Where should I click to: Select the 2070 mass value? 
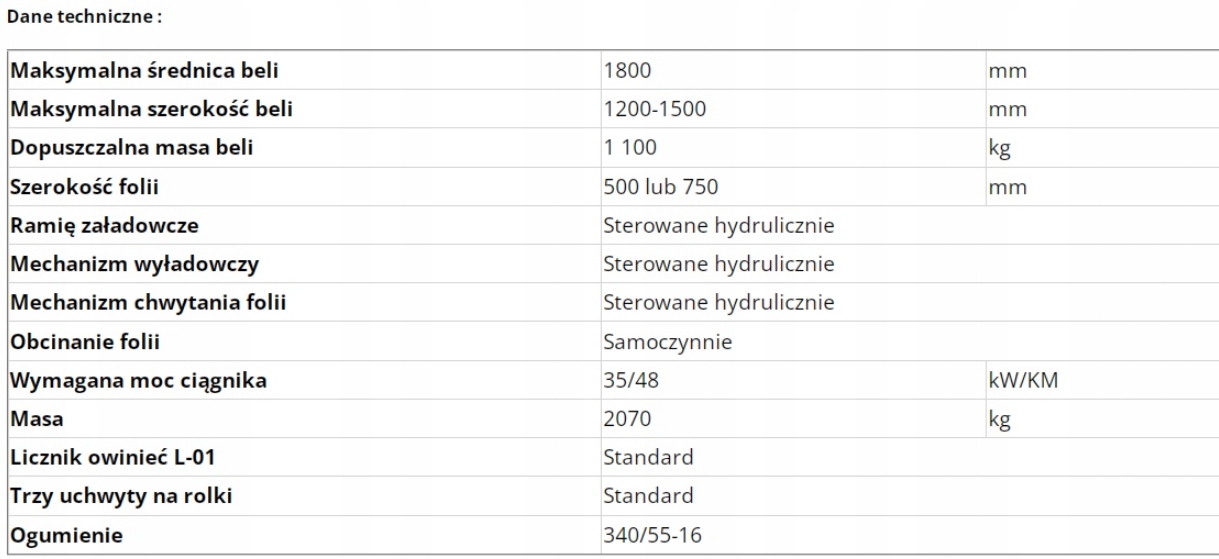point(629,419)
